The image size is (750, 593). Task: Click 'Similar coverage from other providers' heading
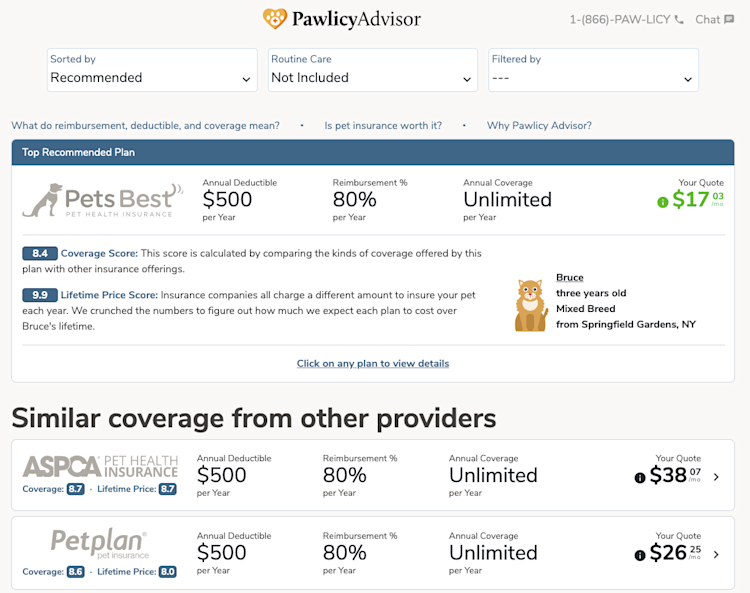254,418
